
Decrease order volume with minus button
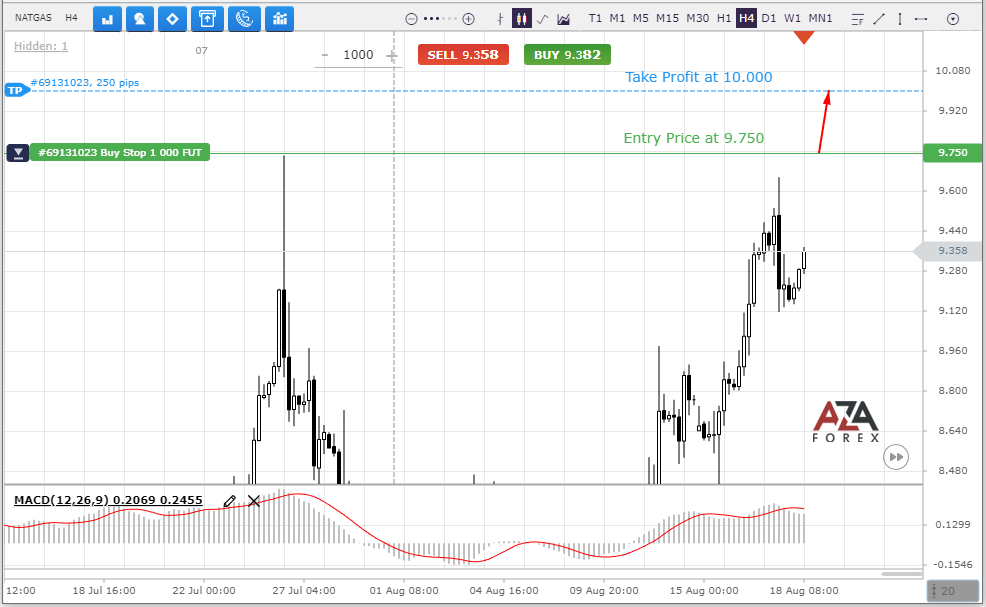click(325, 55)
